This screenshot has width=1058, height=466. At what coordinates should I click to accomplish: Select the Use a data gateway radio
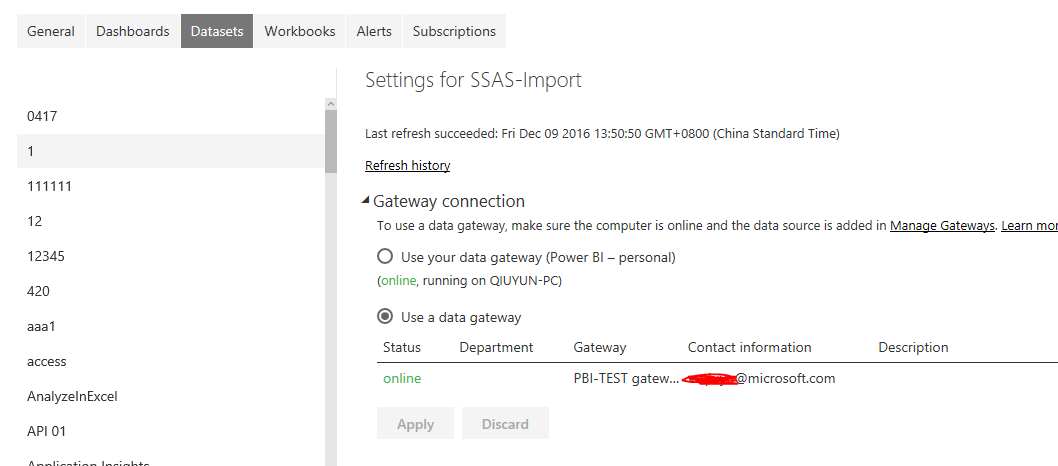[x=385, y=316]
